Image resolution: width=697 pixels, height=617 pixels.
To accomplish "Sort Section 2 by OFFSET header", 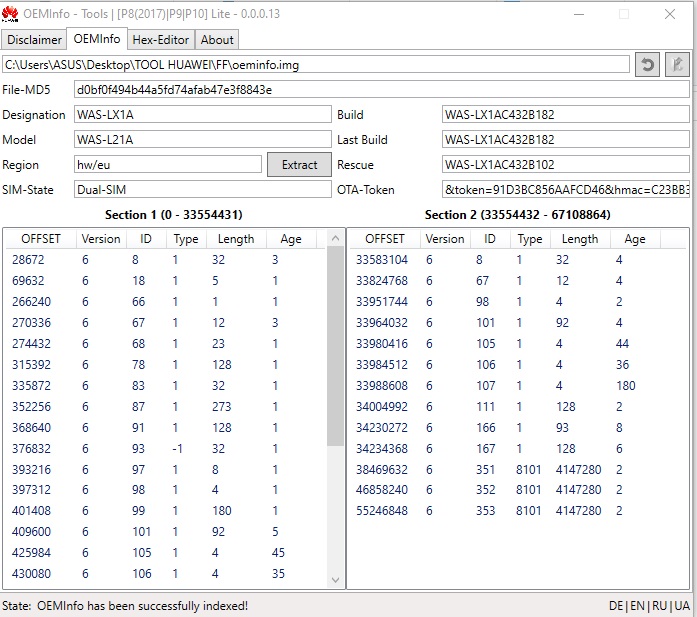I will [x=385, y=239].
